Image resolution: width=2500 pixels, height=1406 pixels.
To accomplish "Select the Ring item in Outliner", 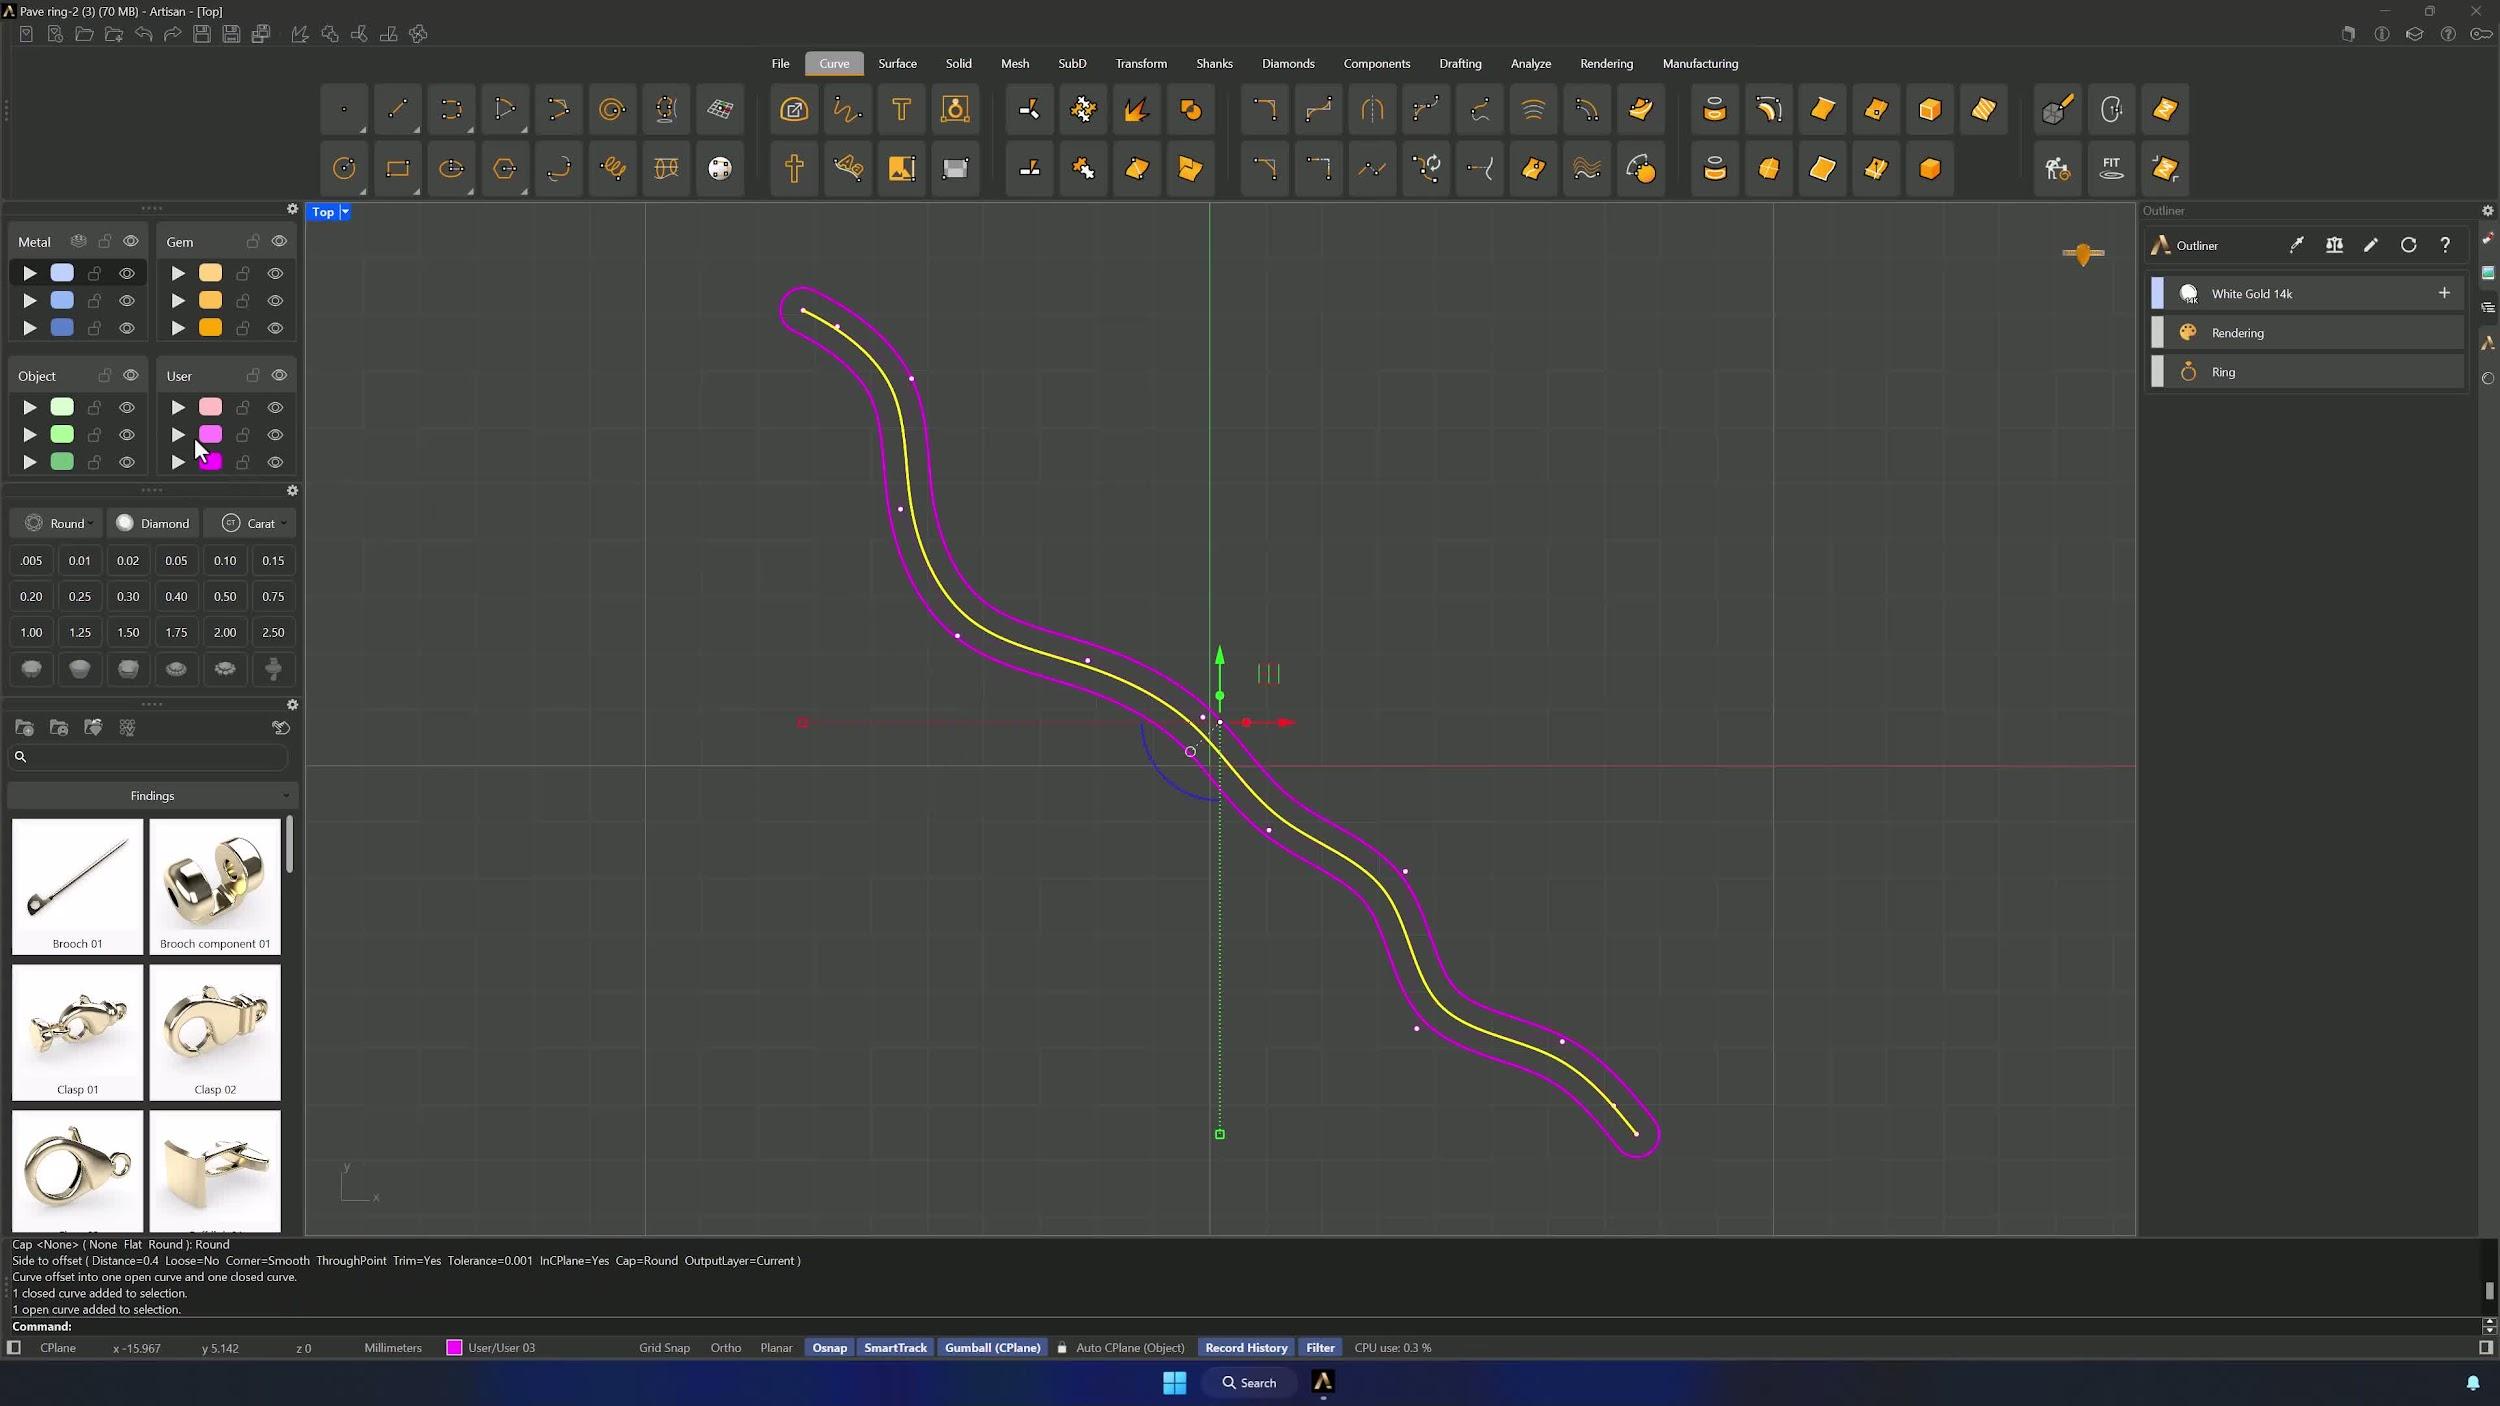I will click(2306, 372).
